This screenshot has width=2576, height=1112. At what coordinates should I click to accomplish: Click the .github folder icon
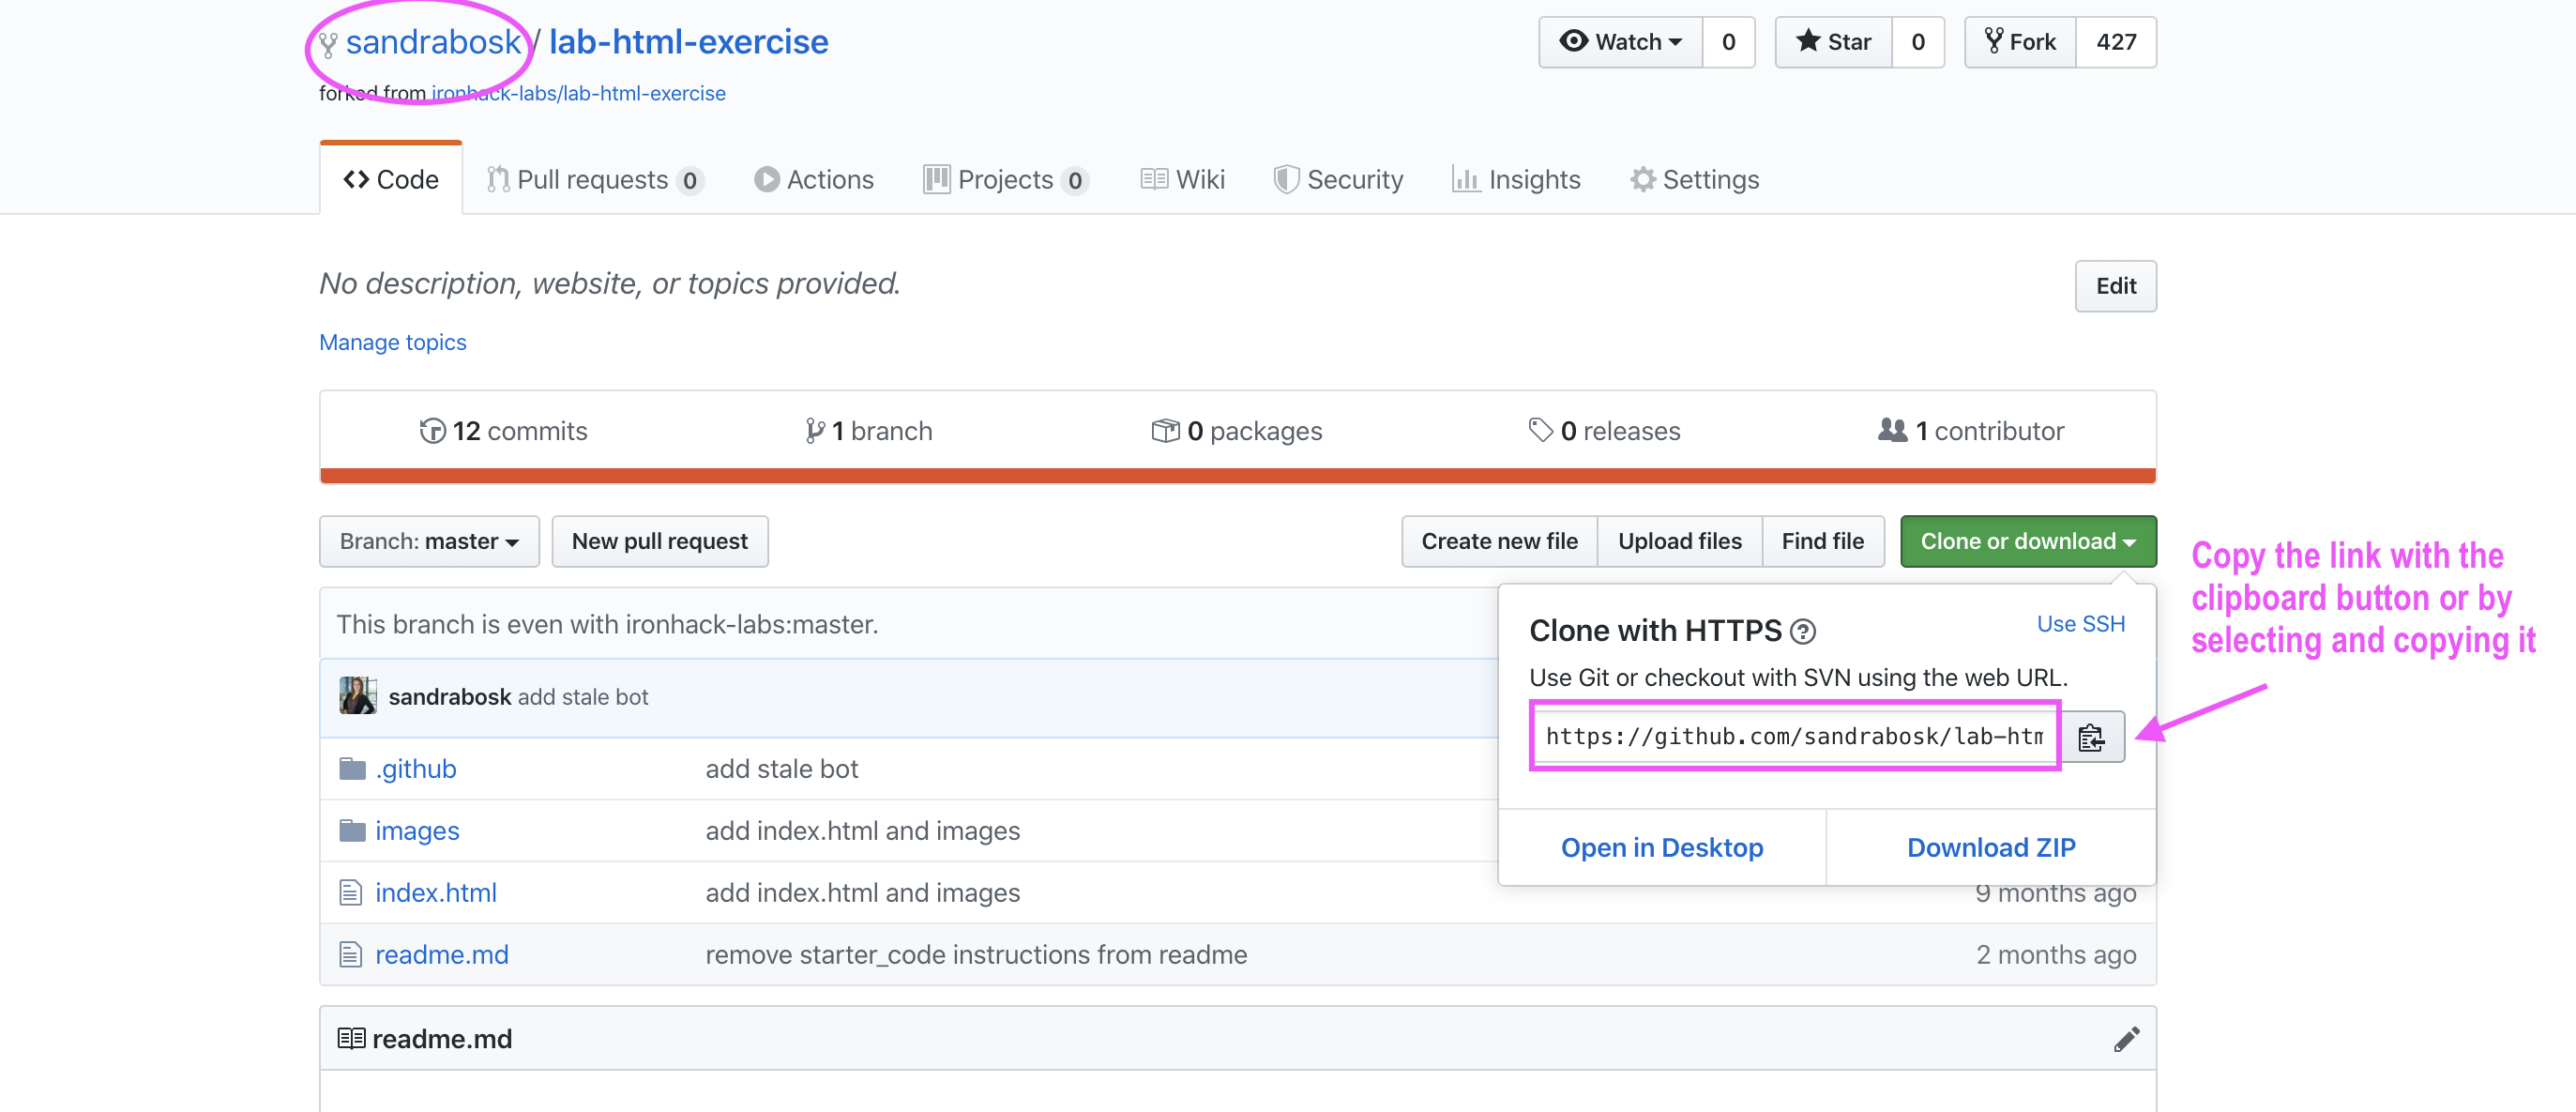(352, 769)
